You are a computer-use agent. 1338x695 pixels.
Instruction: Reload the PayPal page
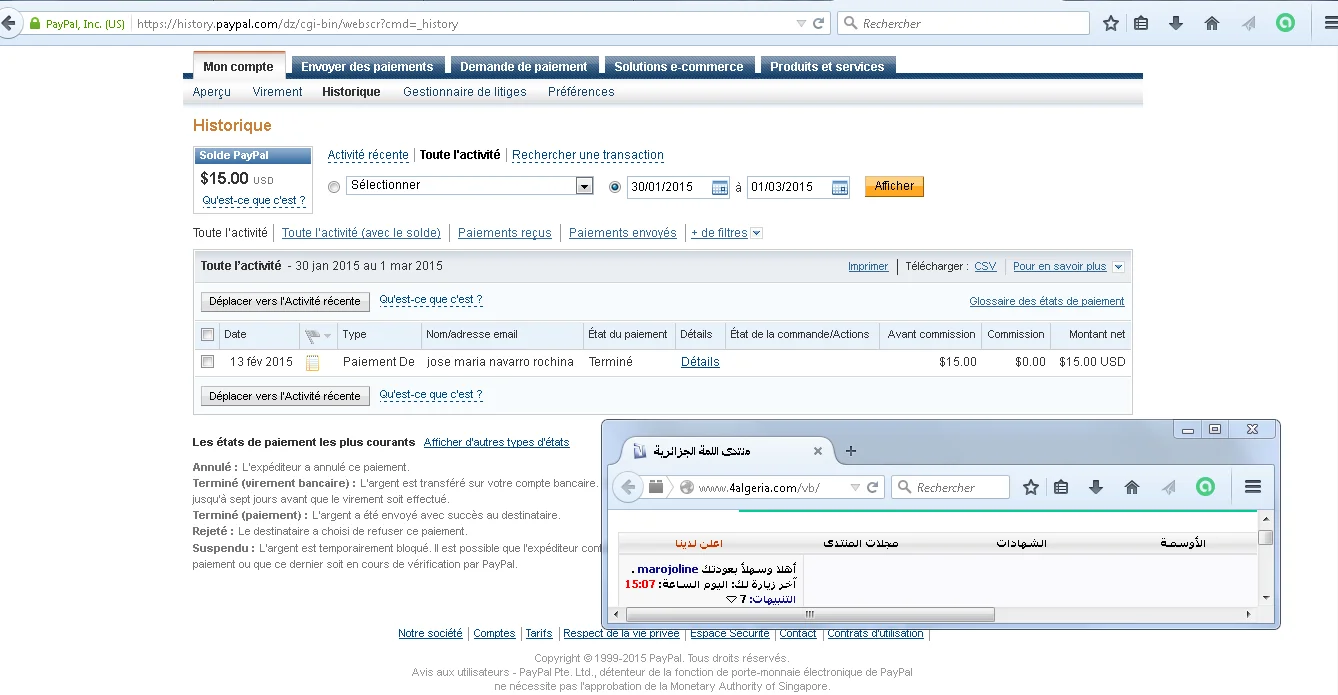point(819,23)
